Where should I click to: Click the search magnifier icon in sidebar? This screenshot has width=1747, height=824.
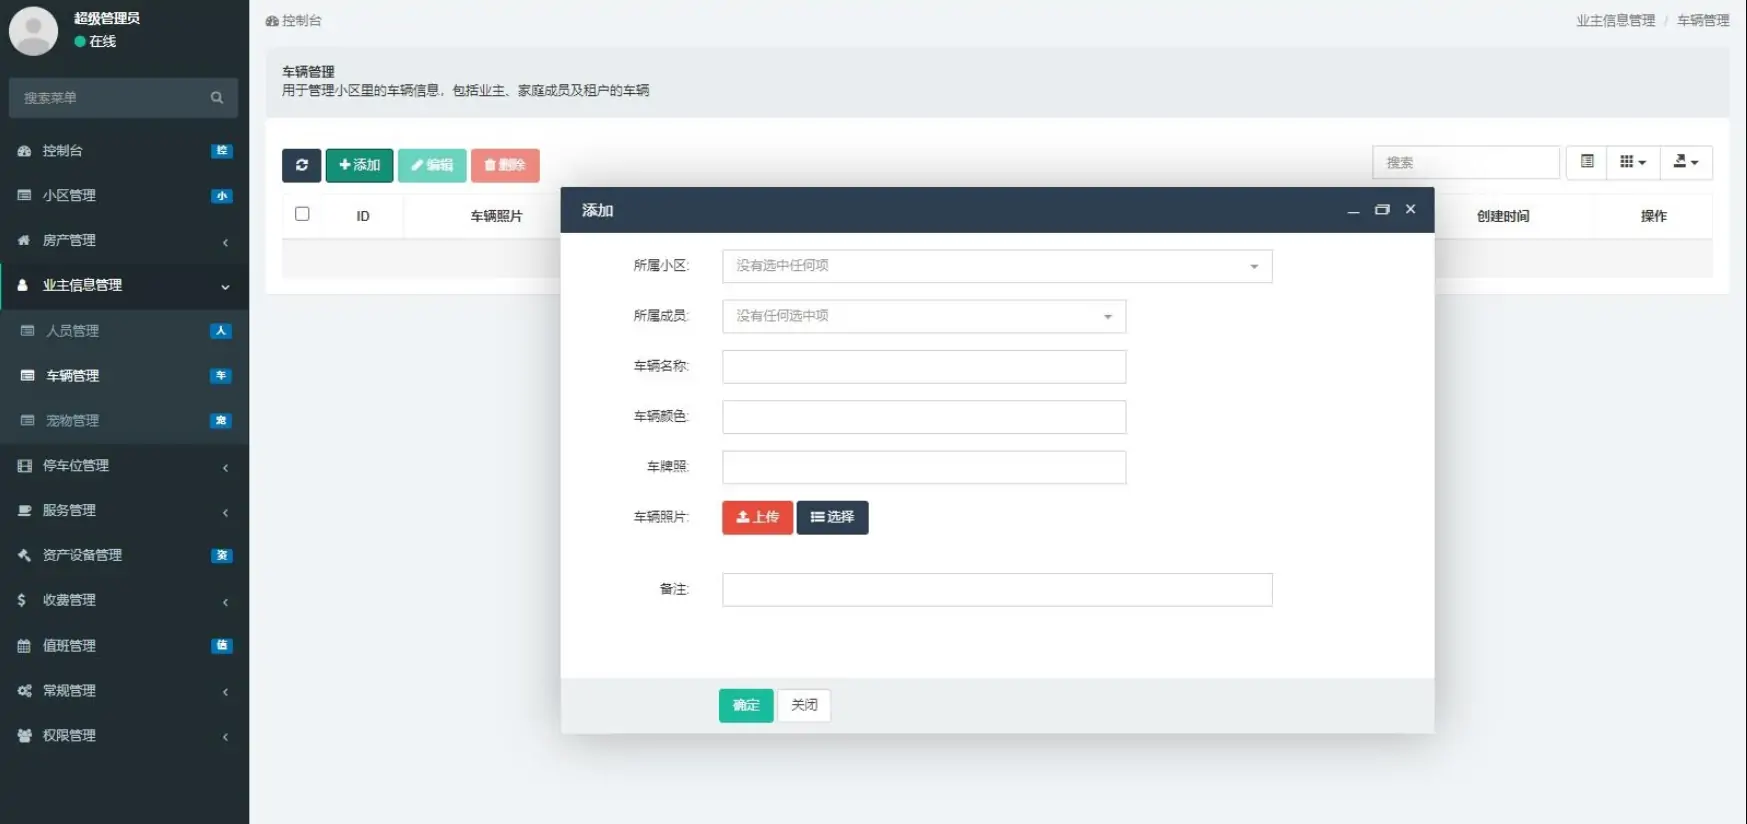(217, 98)
